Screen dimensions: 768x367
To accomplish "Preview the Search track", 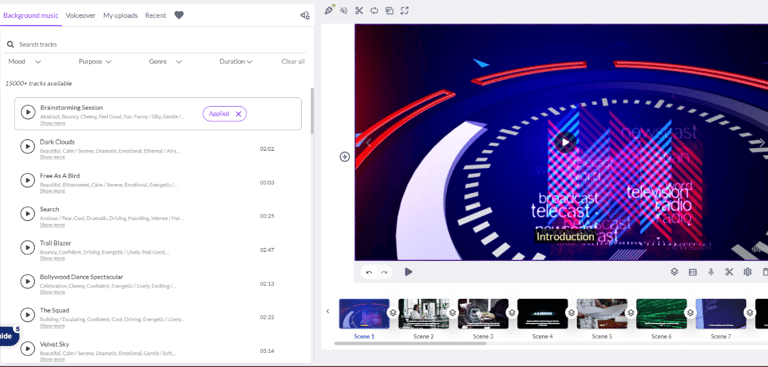I will point(27,214).
